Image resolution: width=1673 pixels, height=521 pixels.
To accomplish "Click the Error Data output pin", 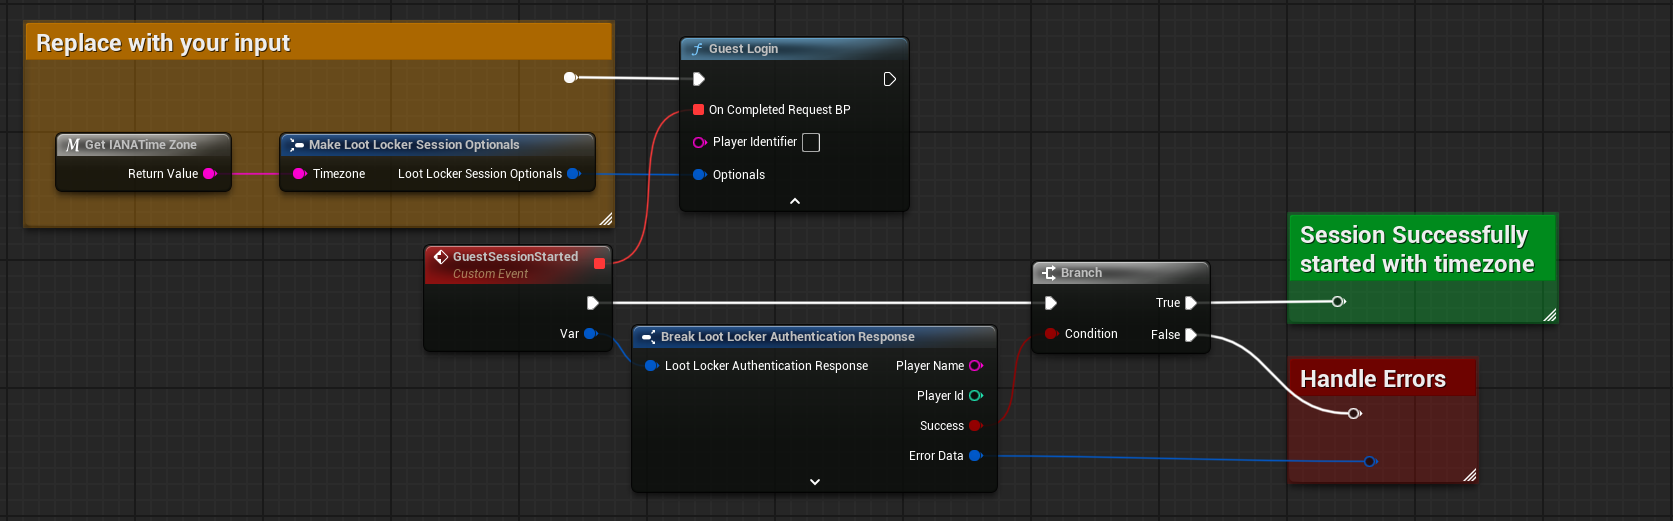I will click(x=975, y=456).
